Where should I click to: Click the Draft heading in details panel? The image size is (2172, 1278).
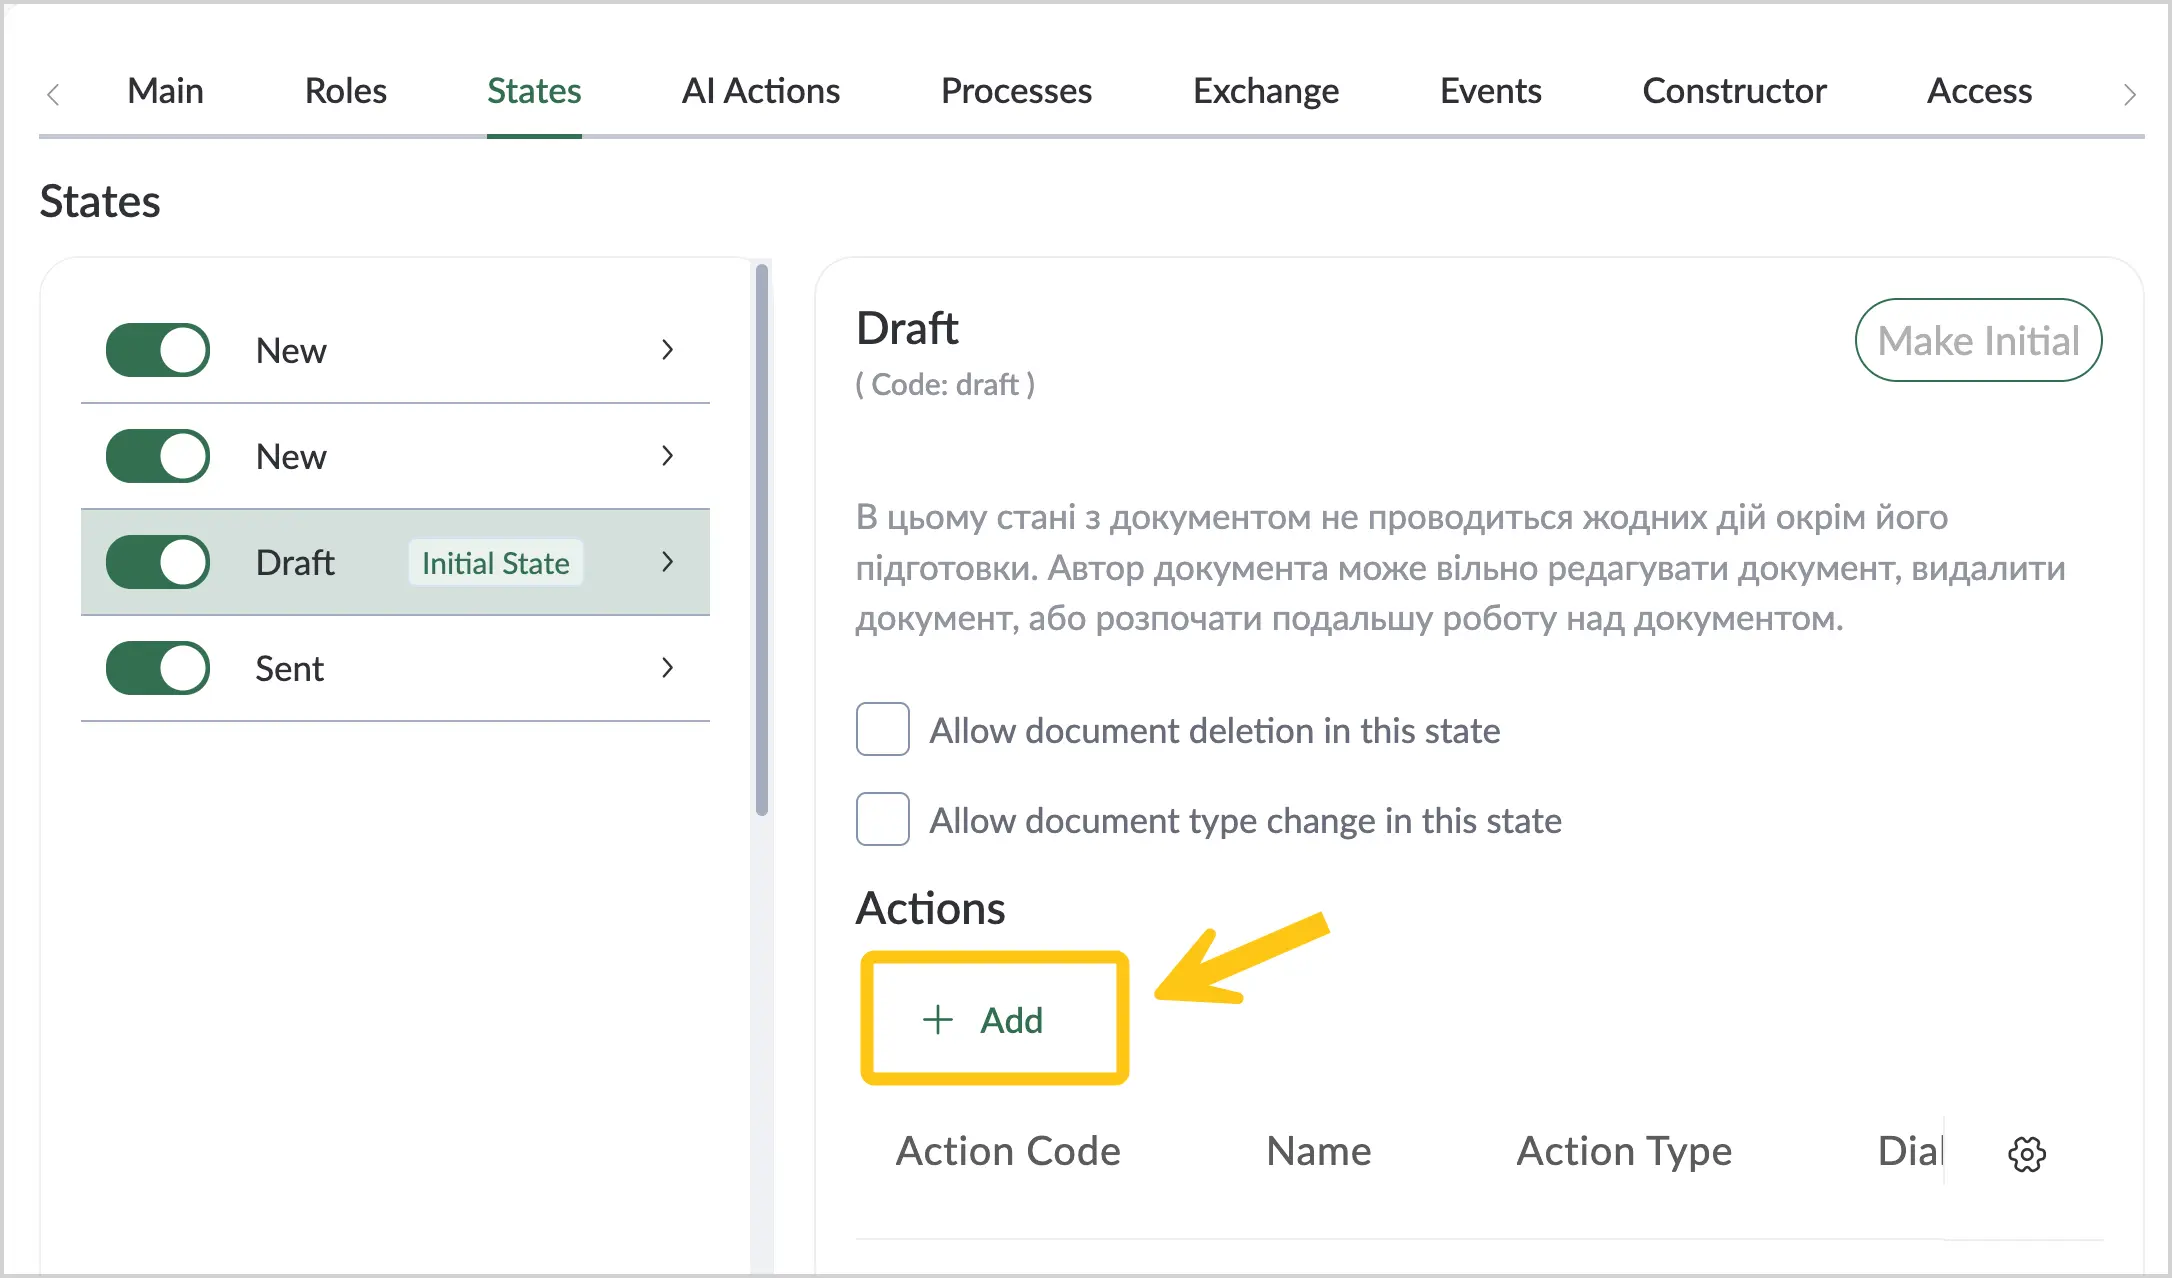click(907, 328)
